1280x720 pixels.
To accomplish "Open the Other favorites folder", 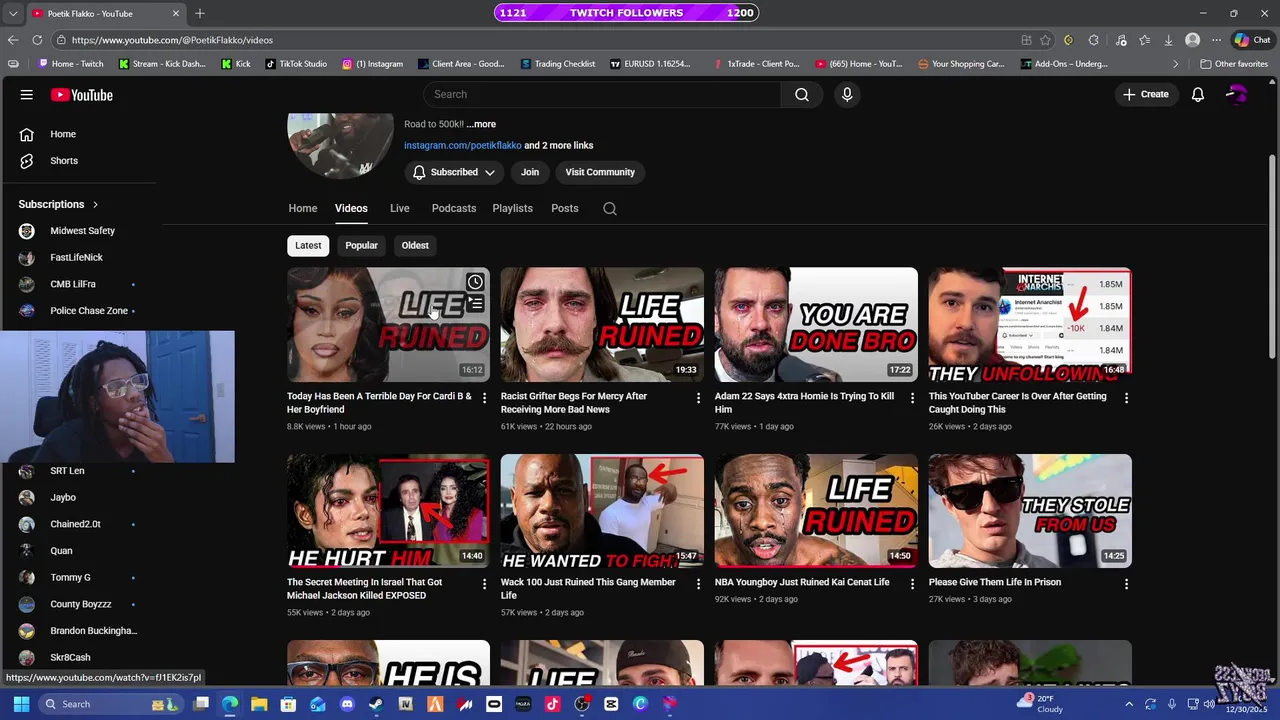I will click(1236, 64).
